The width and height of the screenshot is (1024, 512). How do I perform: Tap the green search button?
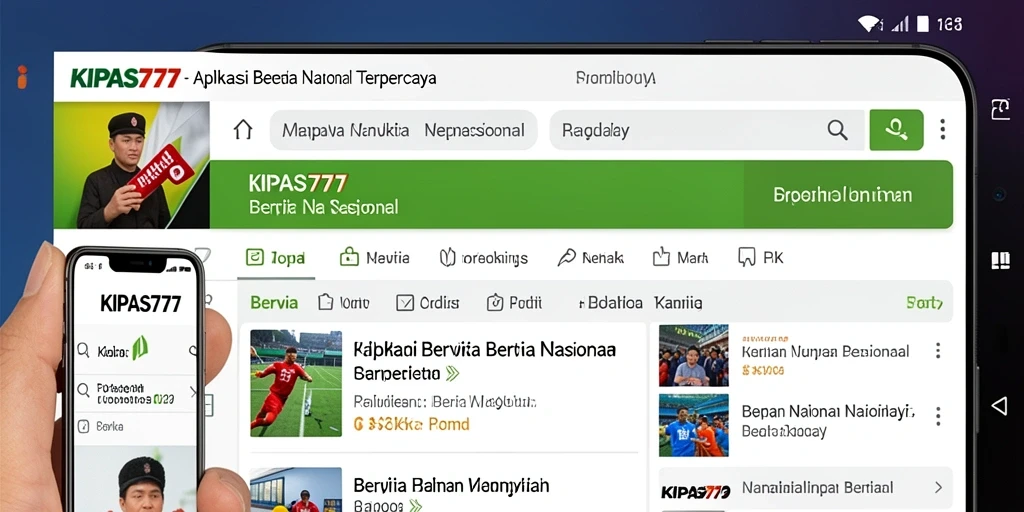pos(896,130)
